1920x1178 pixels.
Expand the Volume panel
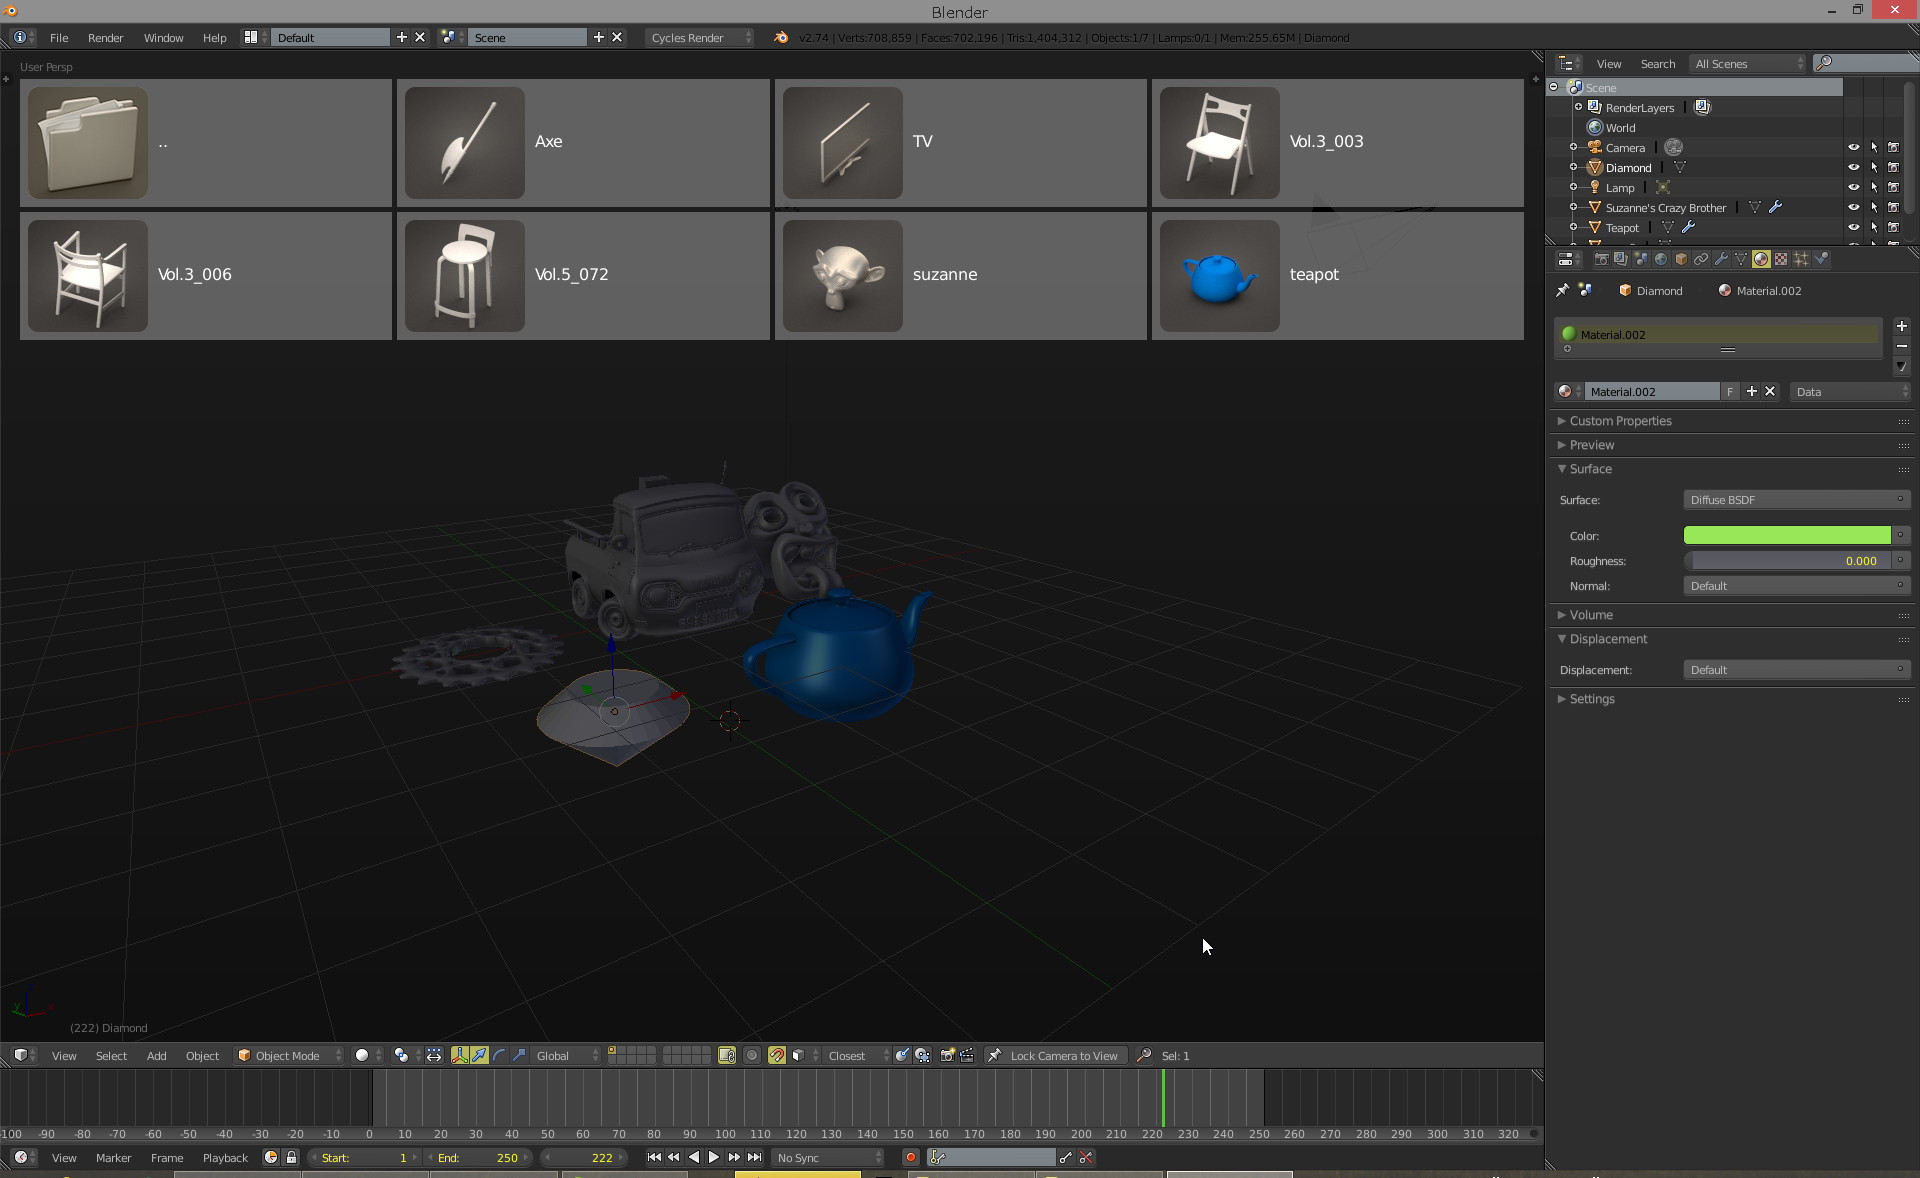click(x=1590, y=615)
